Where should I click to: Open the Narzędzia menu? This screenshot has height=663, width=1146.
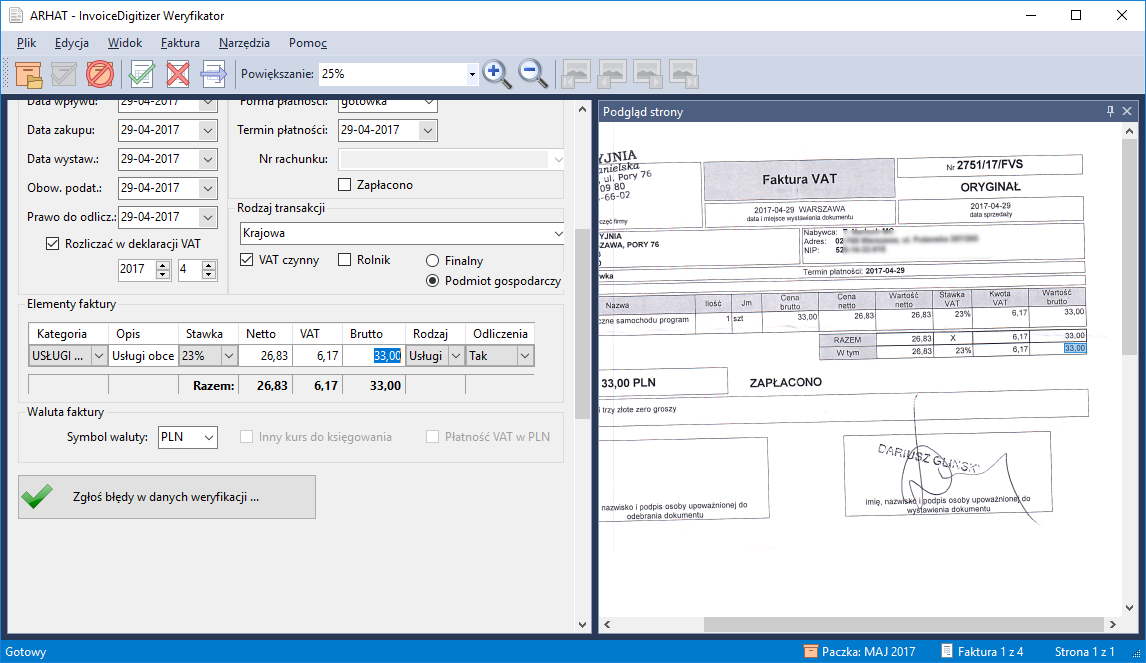244,43
